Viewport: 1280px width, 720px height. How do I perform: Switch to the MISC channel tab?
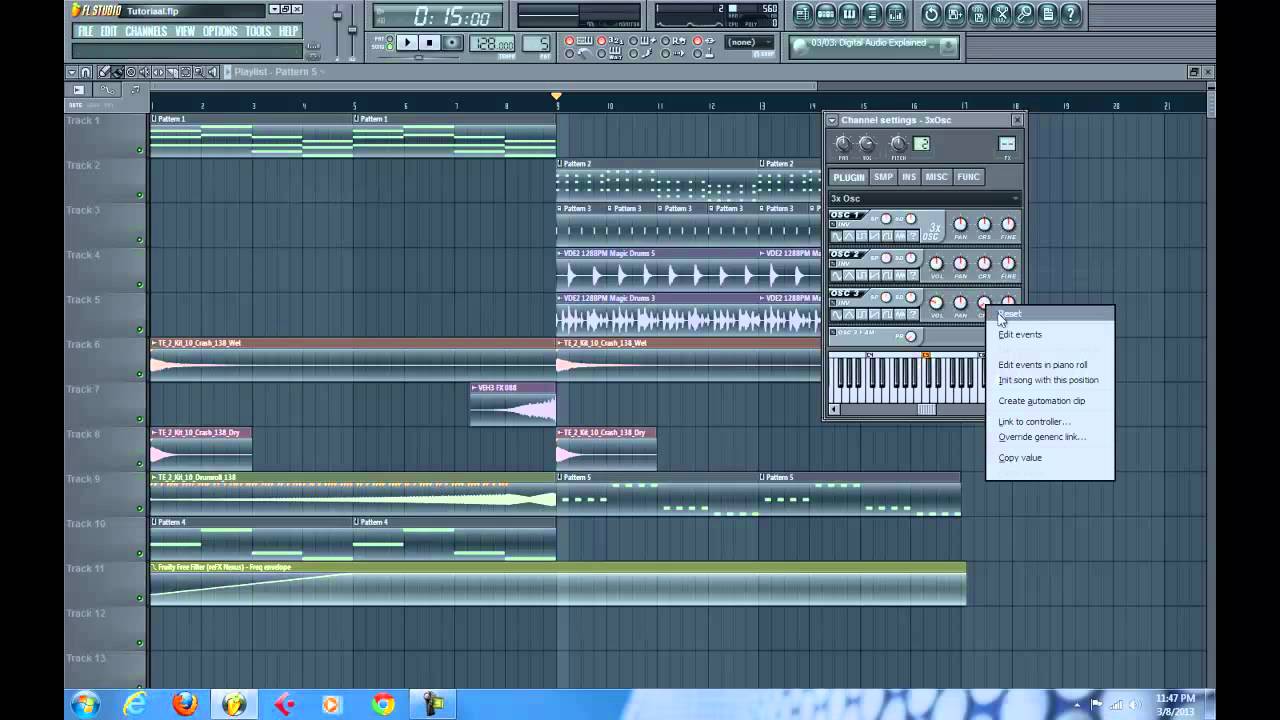click(937, 177)
